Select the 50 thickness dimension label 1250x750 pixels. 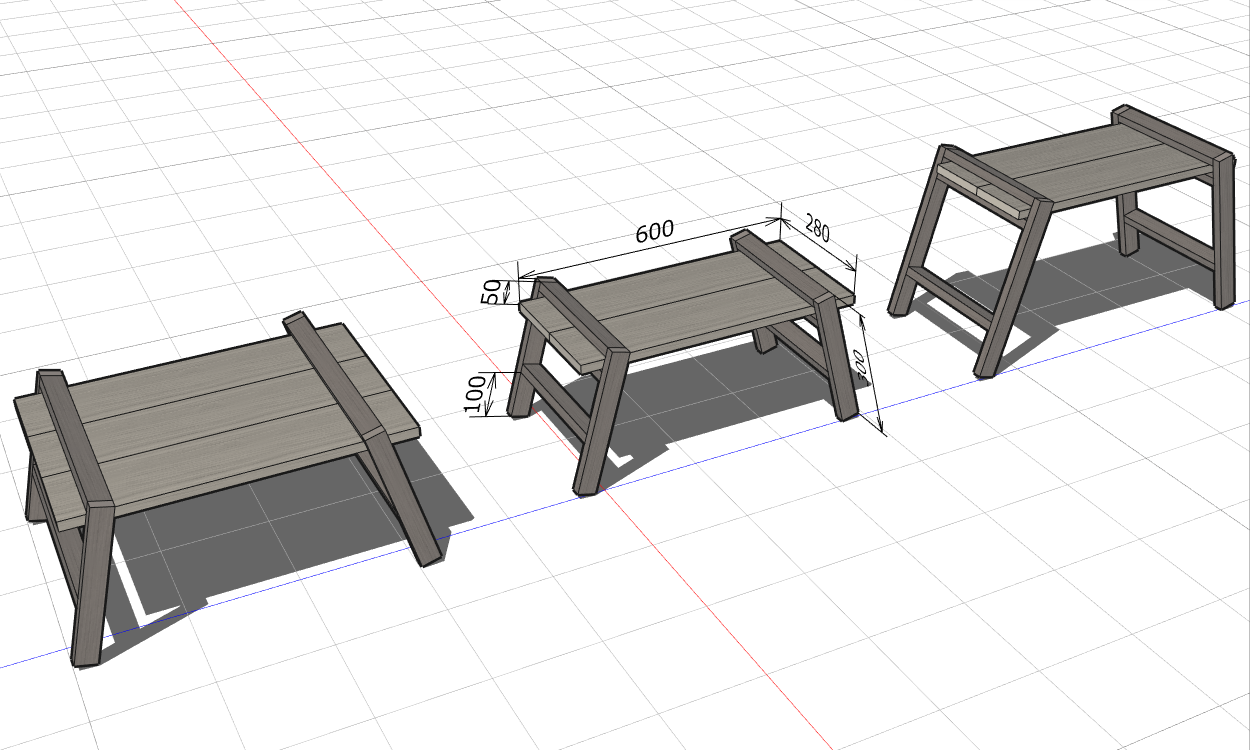pos(491,292)
